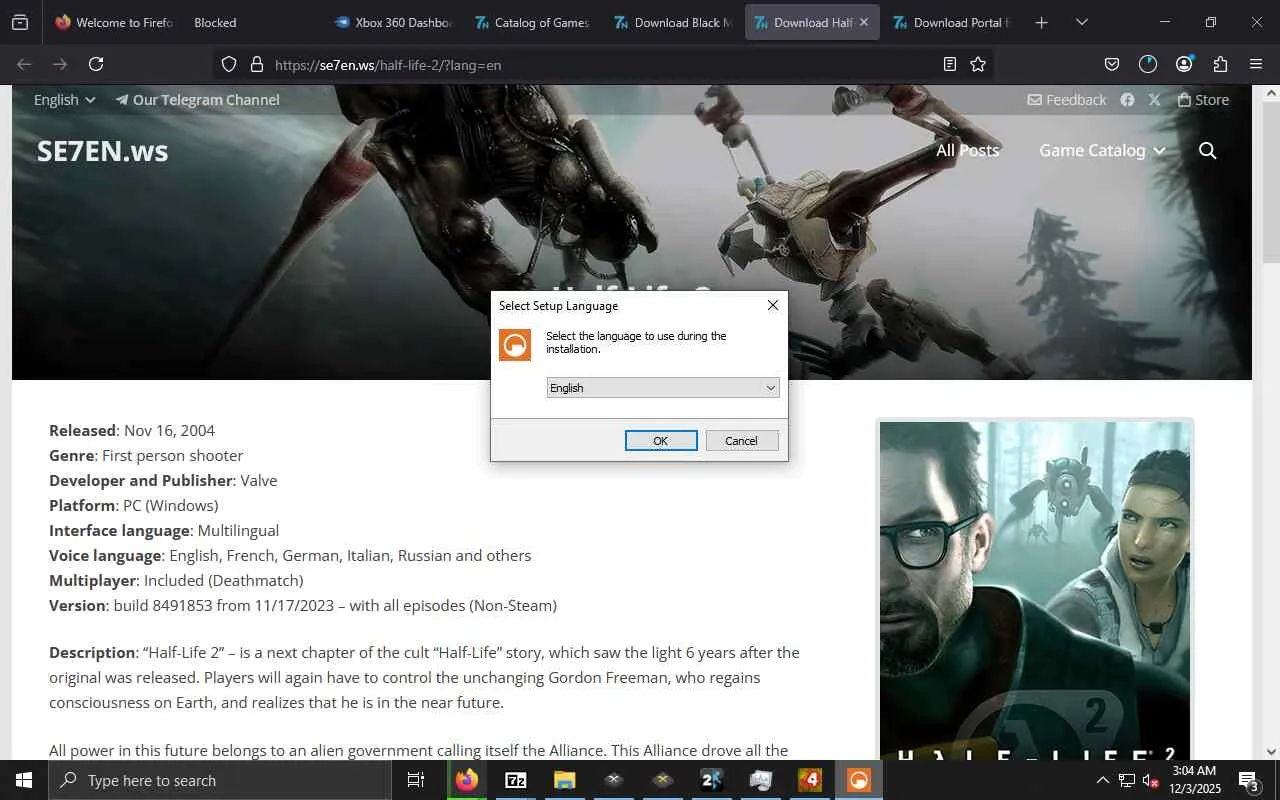Click the muted volume tray icon
Viewport: 1280px width, 800px height.
coord(1149,780)
